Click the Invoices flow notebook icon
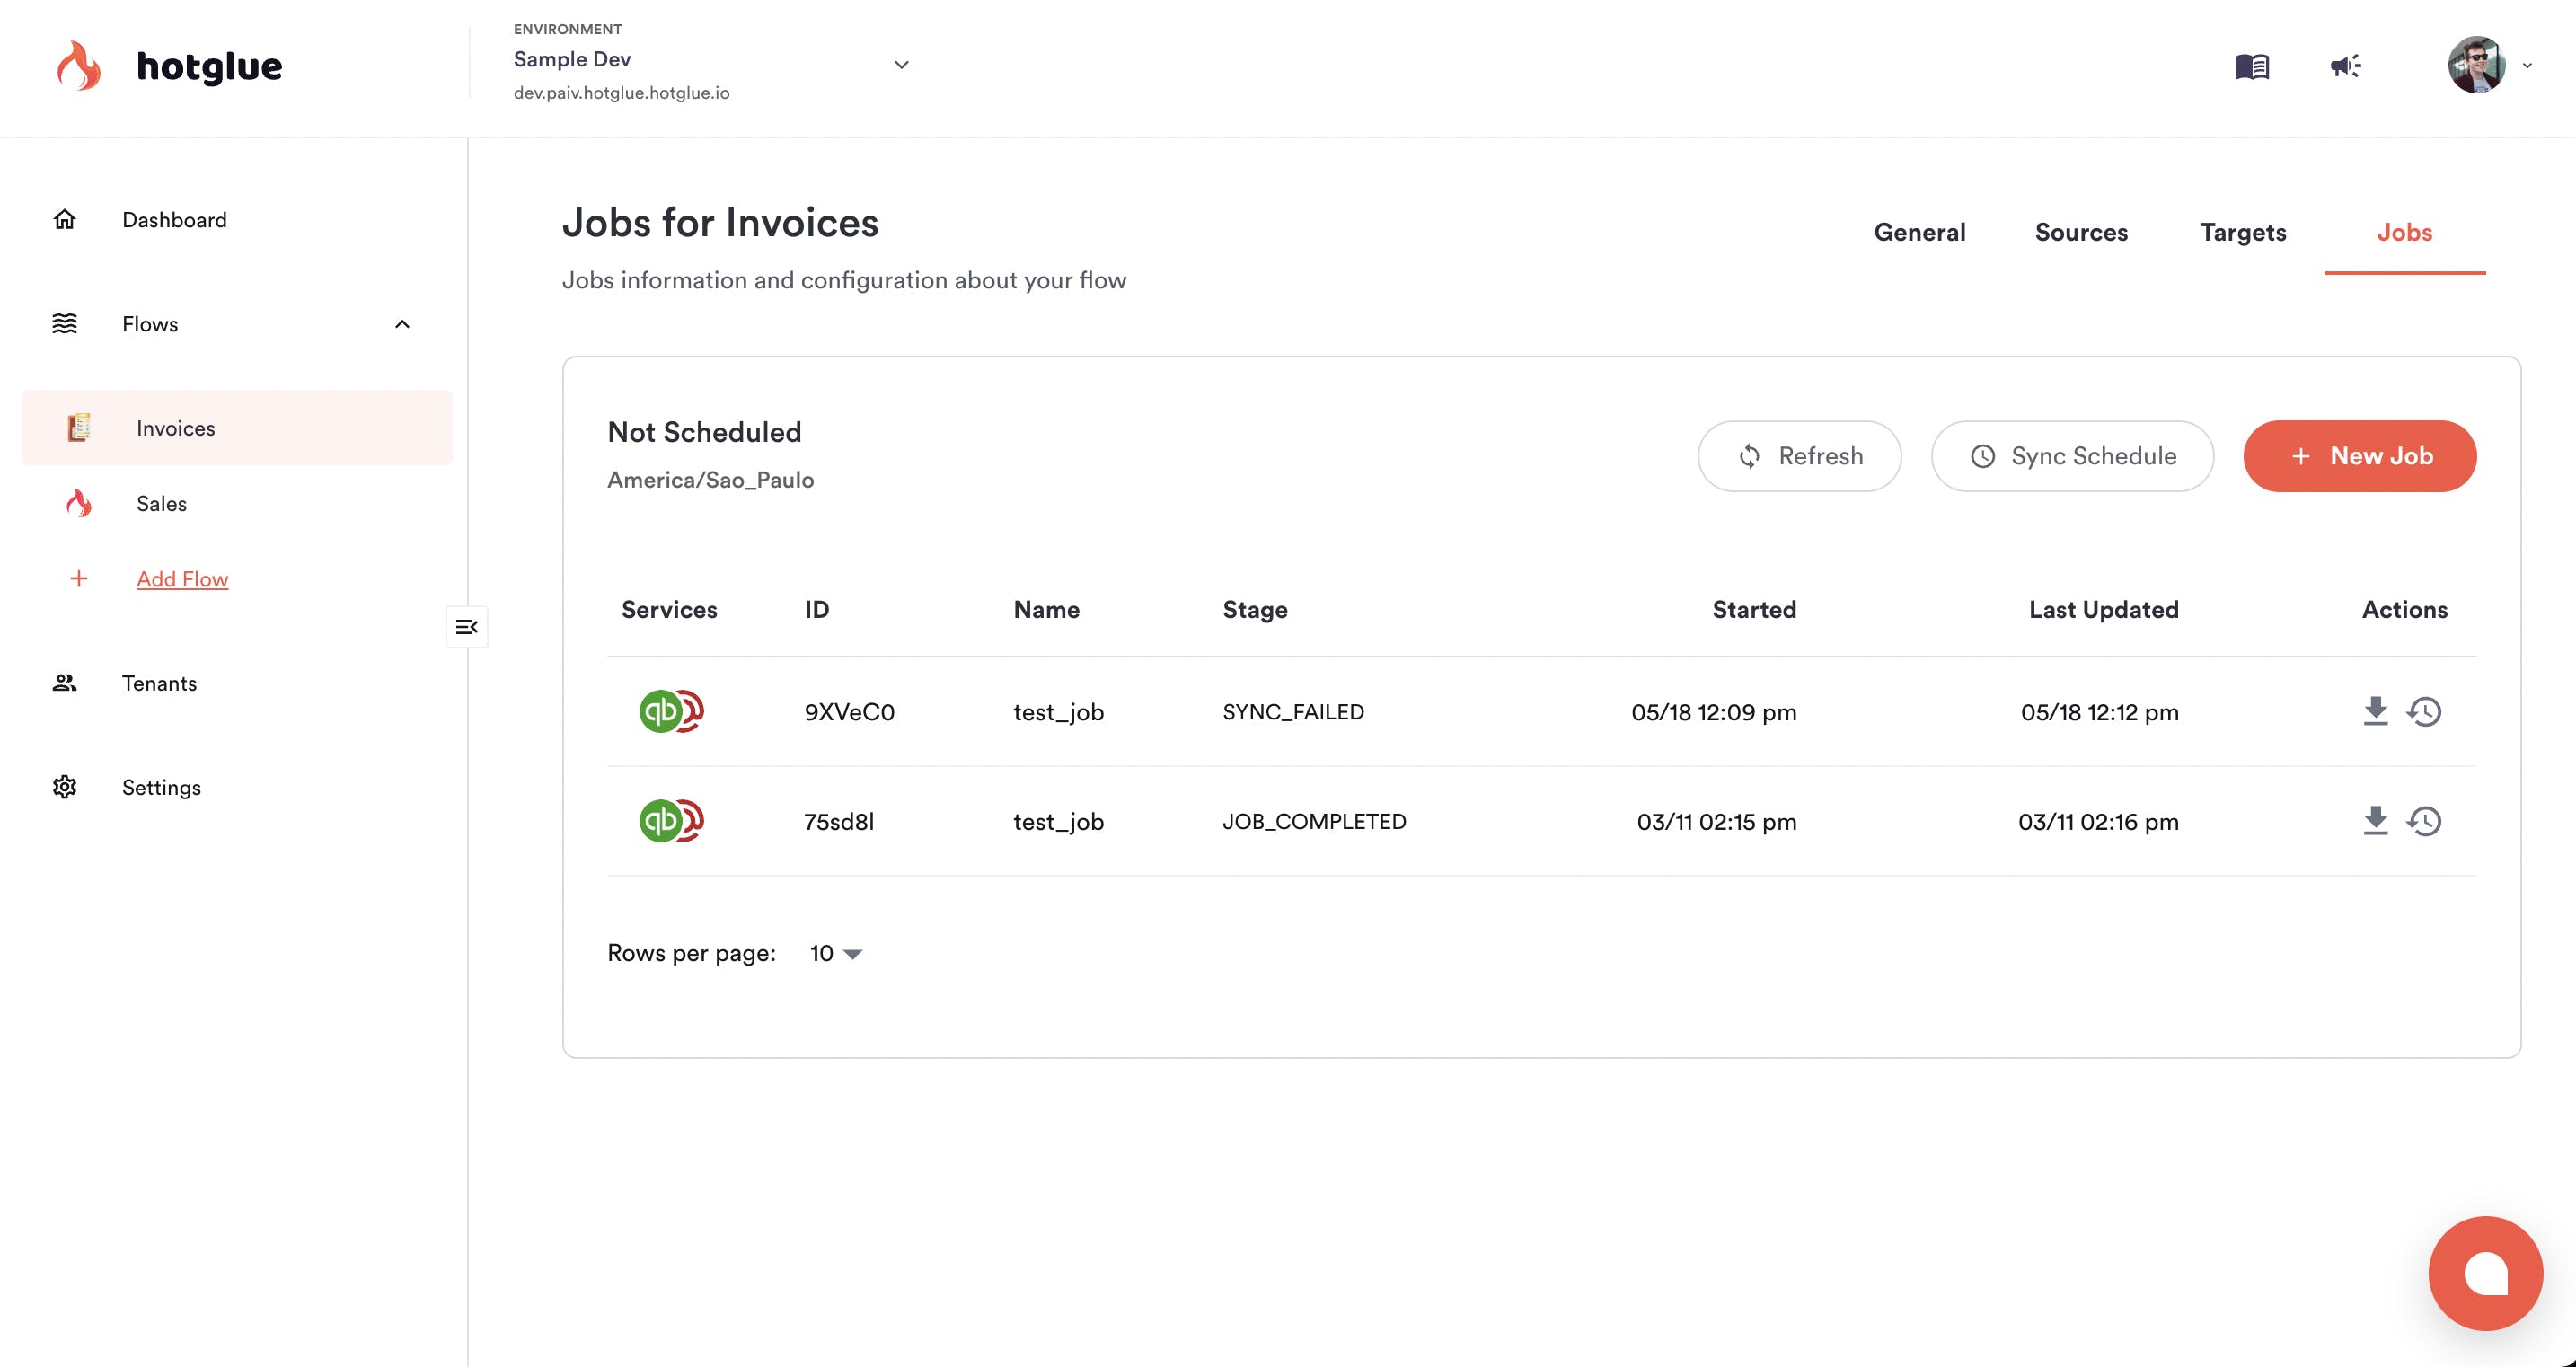Viewport: 2576px width, 1367px height. tap(79, 428)
